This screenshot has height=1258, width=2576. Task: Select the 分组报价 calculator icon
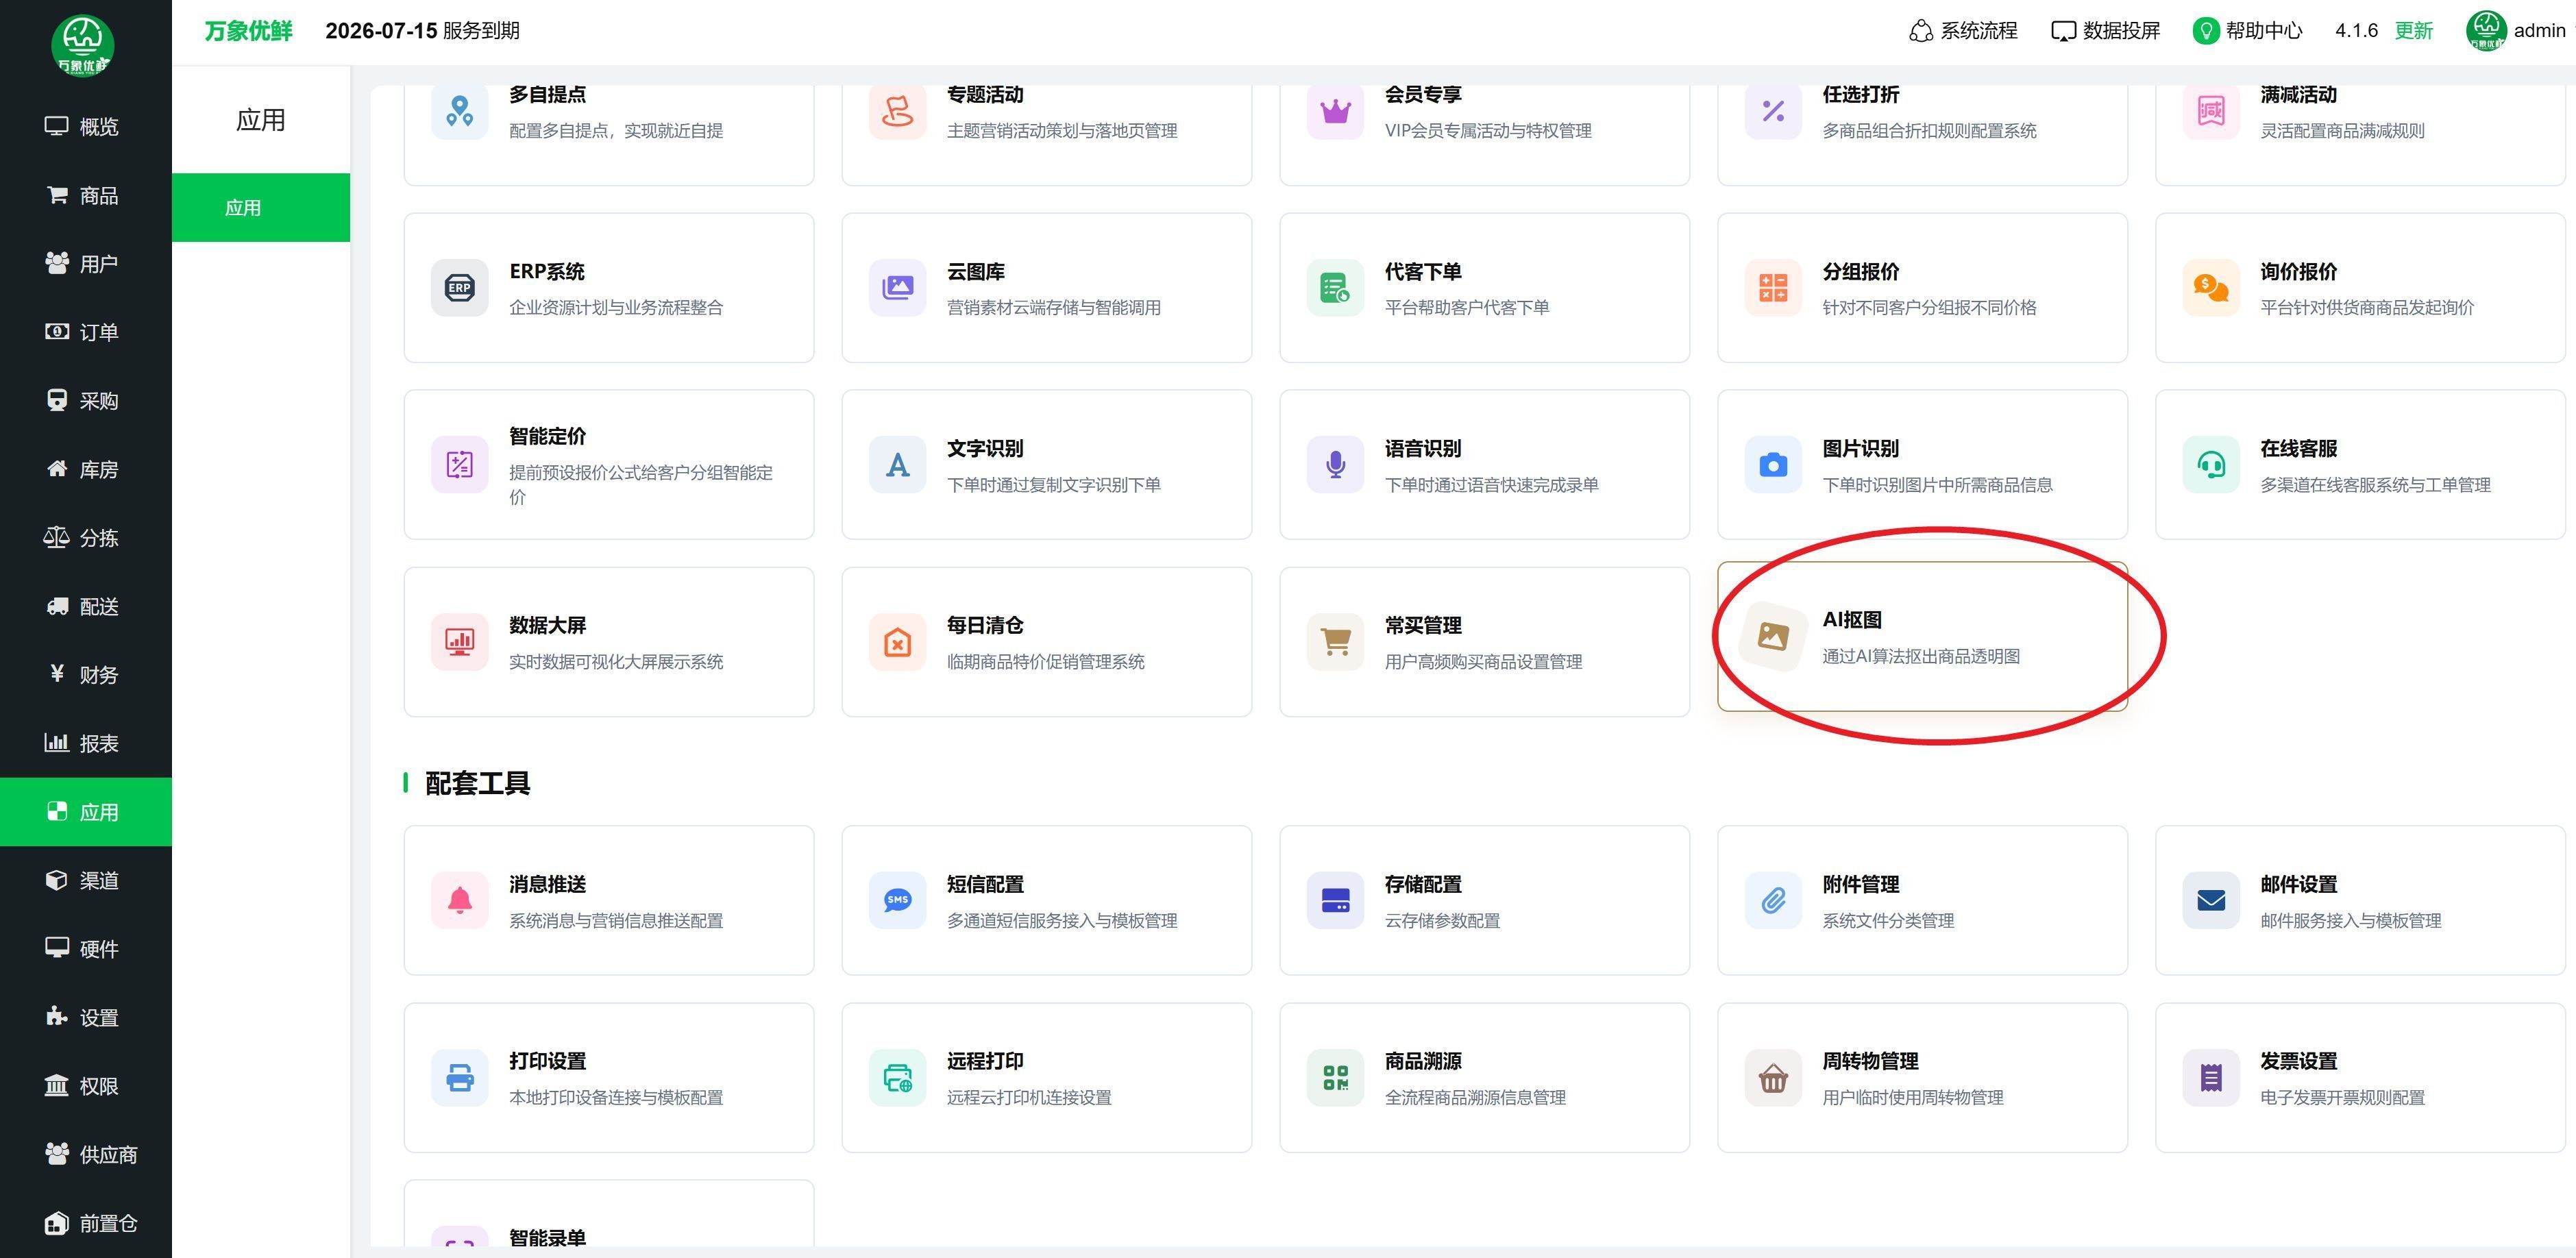click(1773, 288)
